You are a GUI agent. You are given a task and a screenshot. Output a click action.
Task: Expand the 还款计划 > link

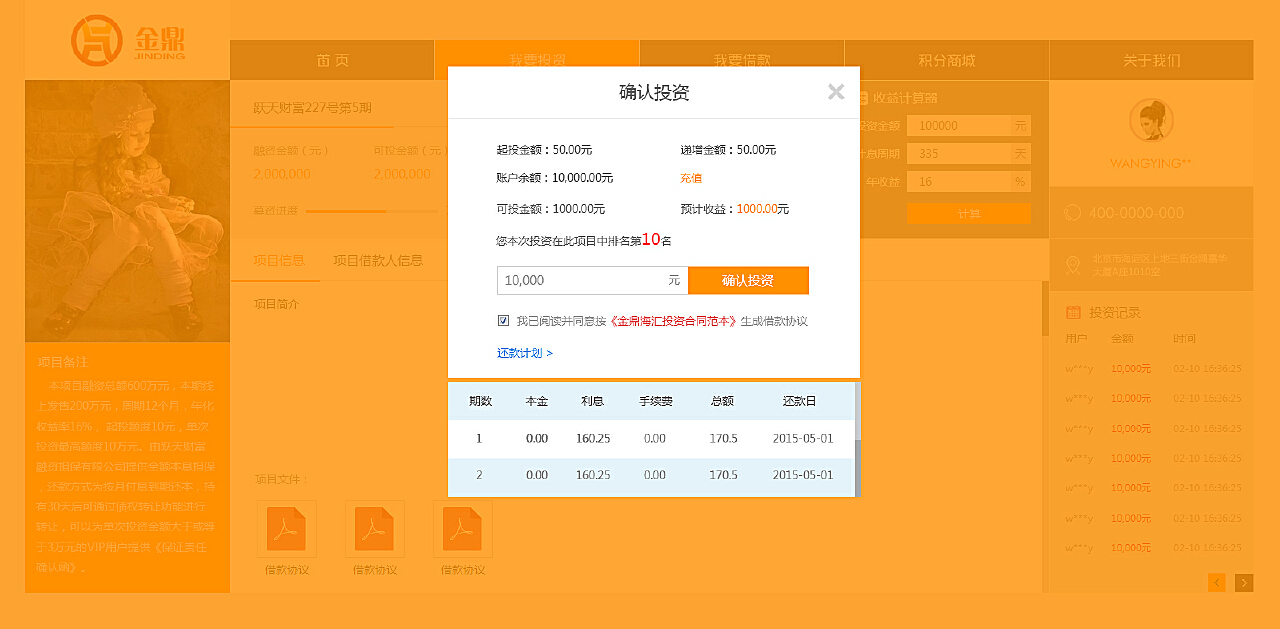pyautogui.click(x=525, y=353)
